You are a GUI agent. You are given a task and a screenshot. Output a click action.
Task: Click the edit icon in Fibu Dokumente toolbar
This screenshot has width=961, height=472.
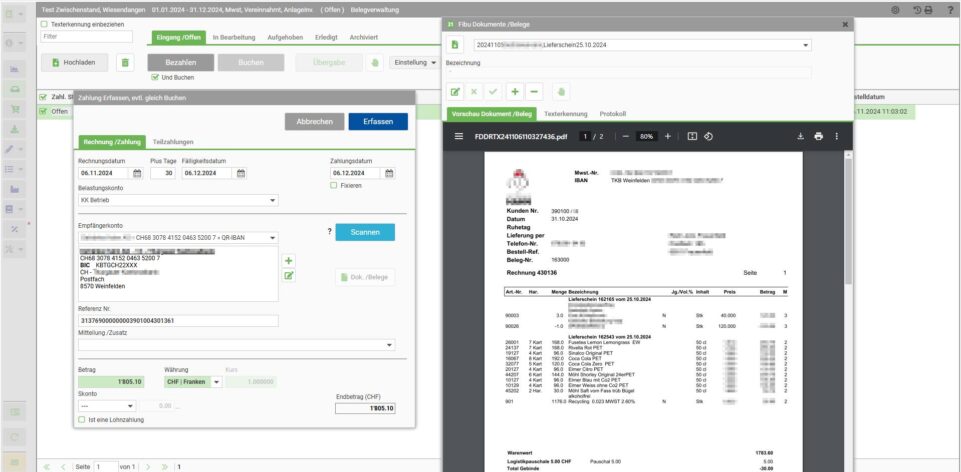455,92
